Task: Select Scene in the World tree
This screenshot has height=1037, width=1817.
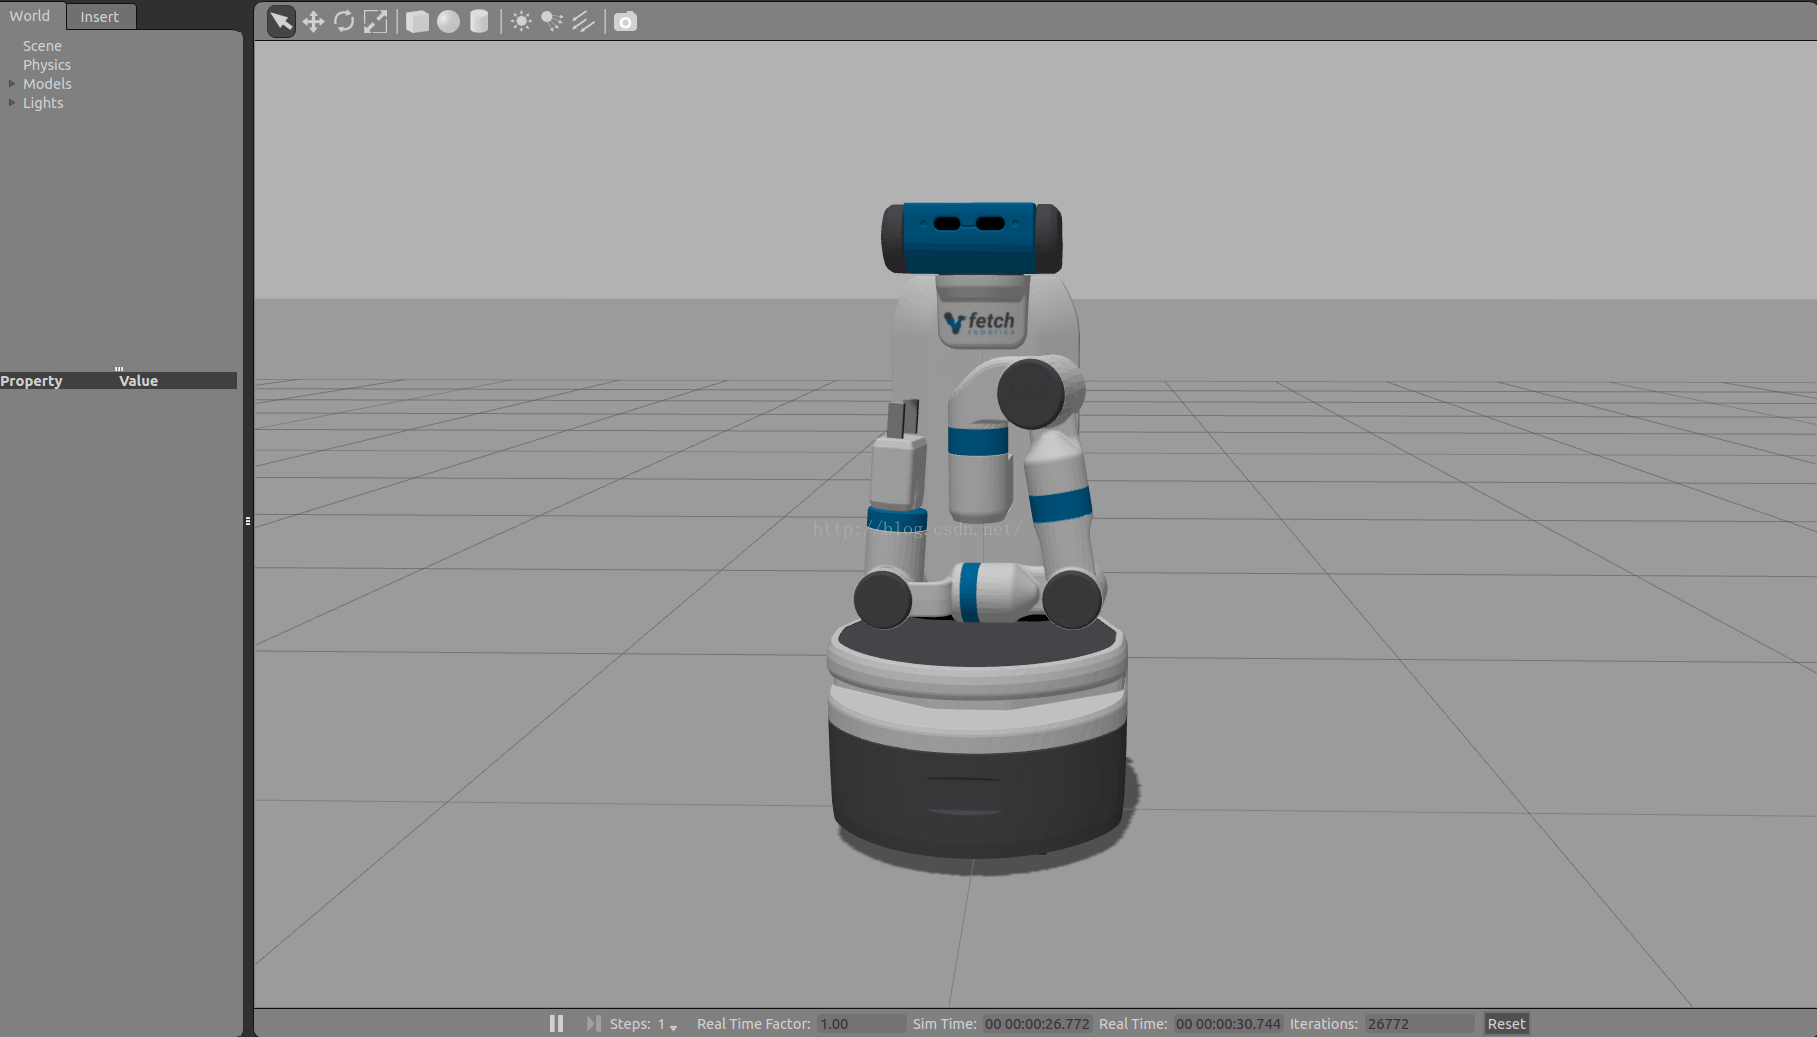Action: pos(42,46)
